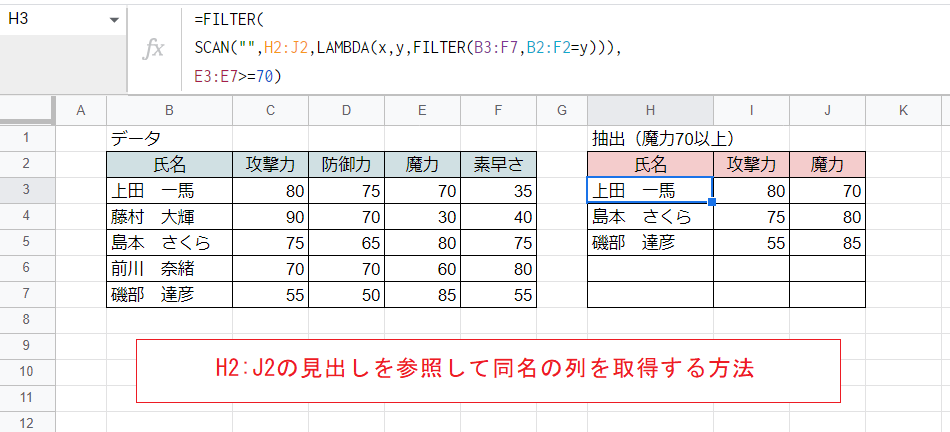
Task: Select row 1 header
Action: tap(27, 138)
